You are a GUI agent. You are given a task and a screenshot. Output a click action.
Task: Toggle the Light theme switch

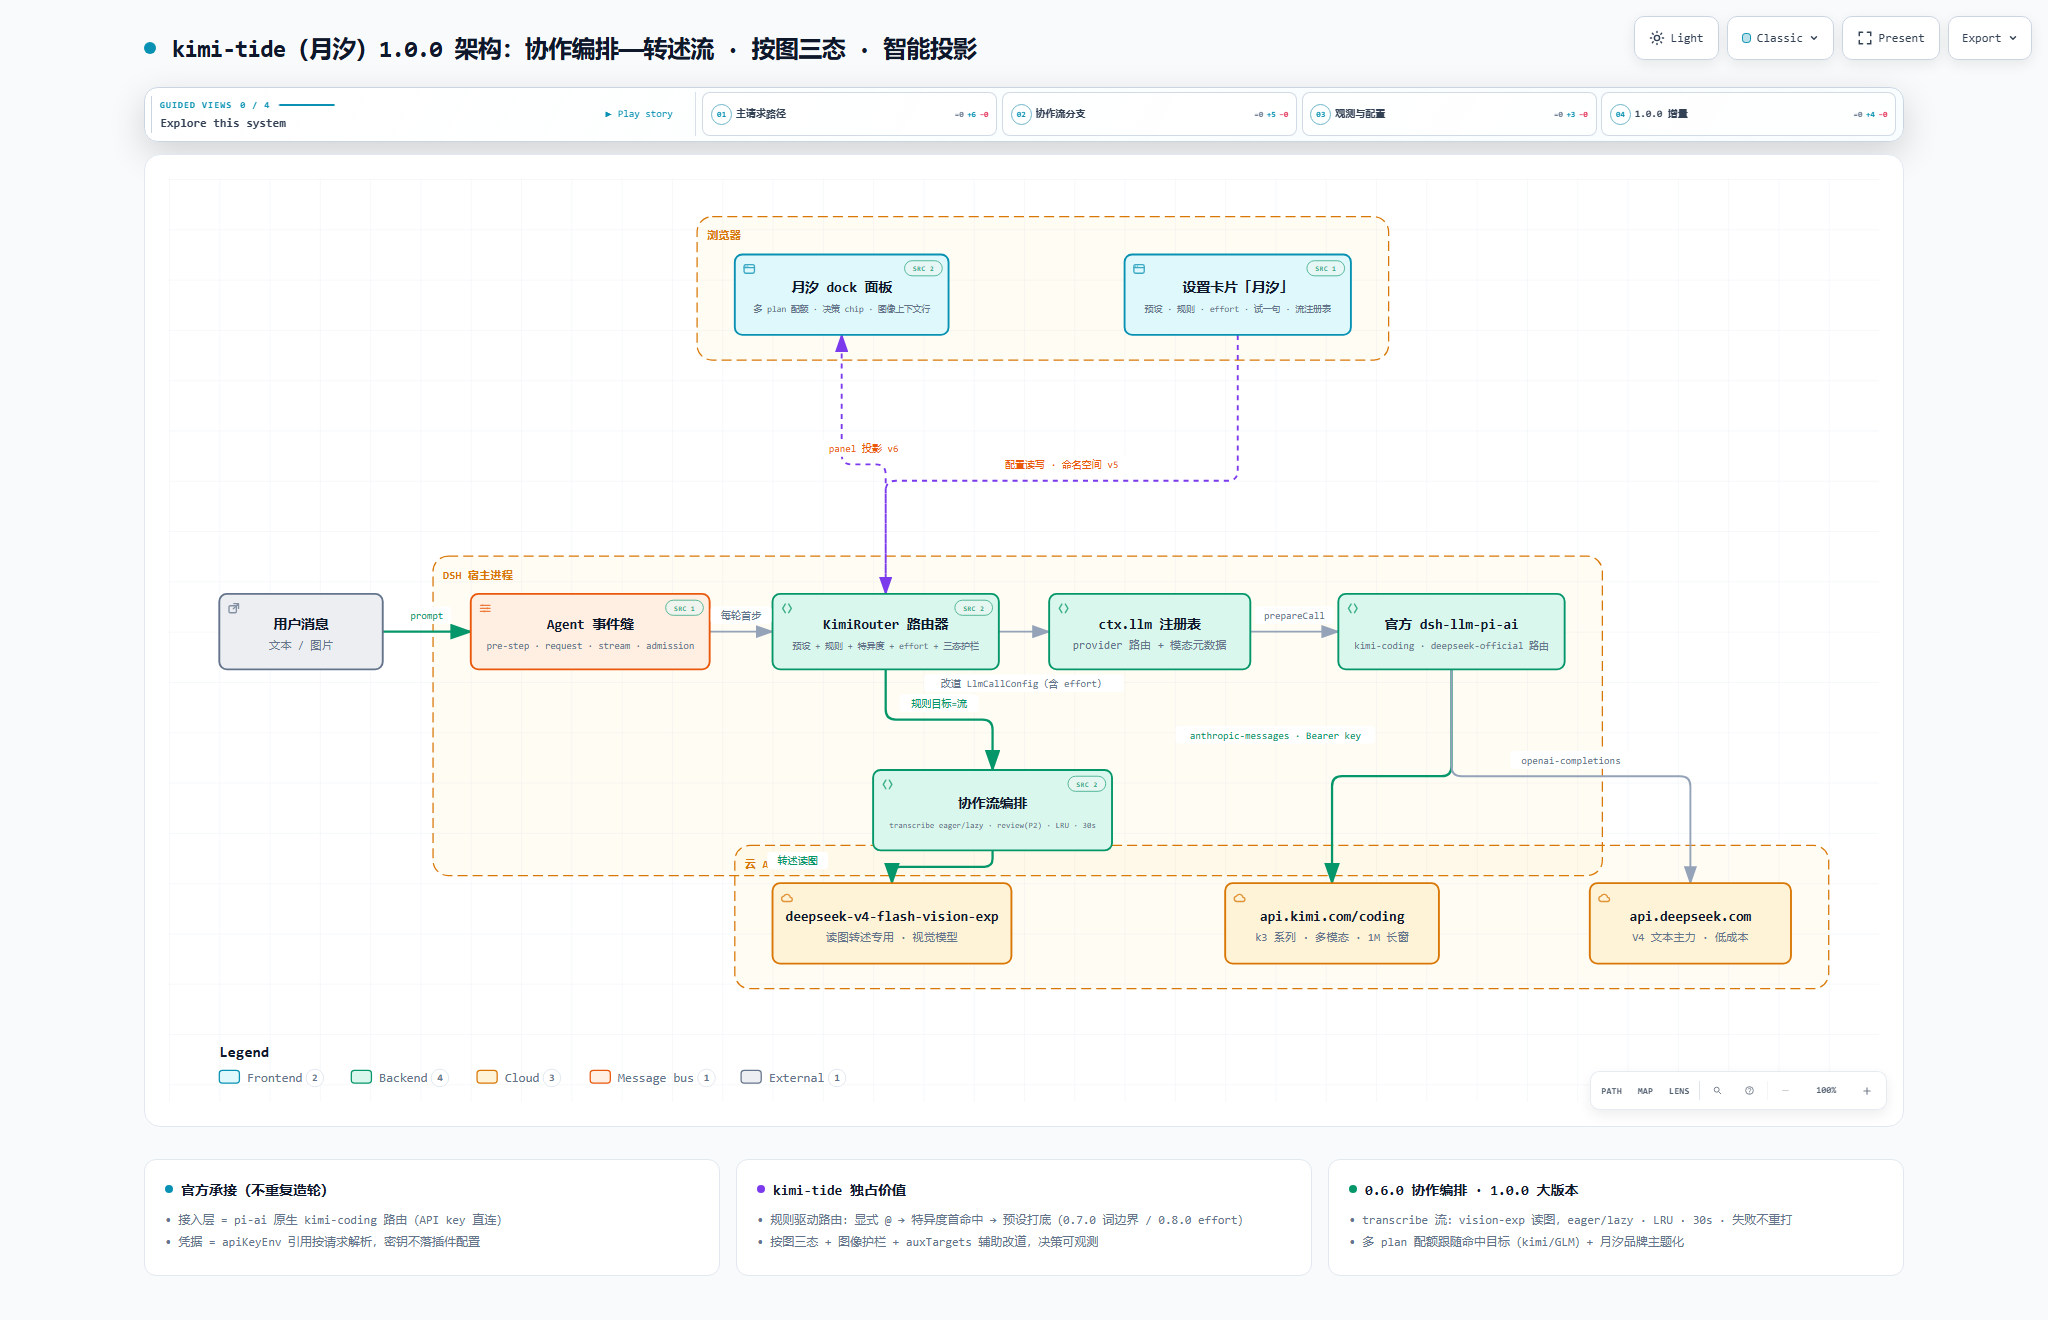(x=1676, y=38)
